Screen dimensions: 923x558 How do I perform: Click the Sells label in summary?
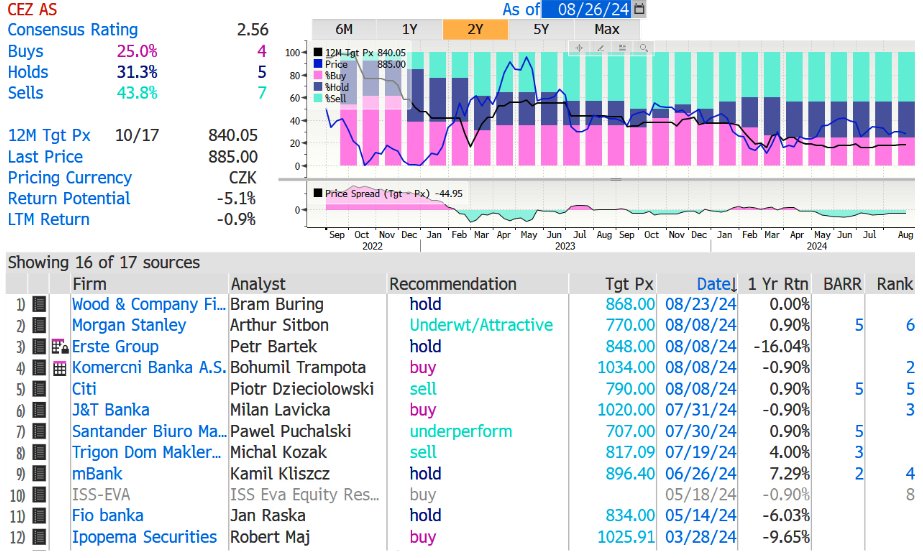tap(25, 93)
